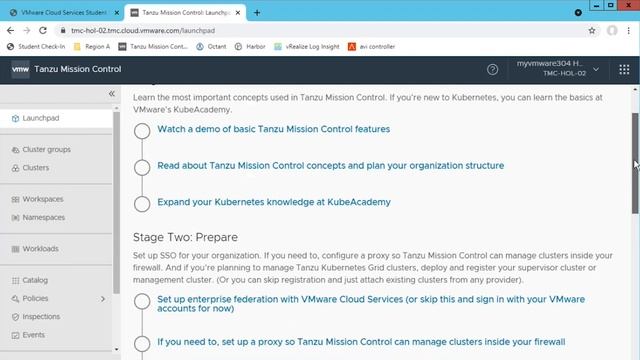The height and width of the screenshot is (360, 640).
Task: Click the 'Stage Two: Prepare' heading
Action: [185, 237]
